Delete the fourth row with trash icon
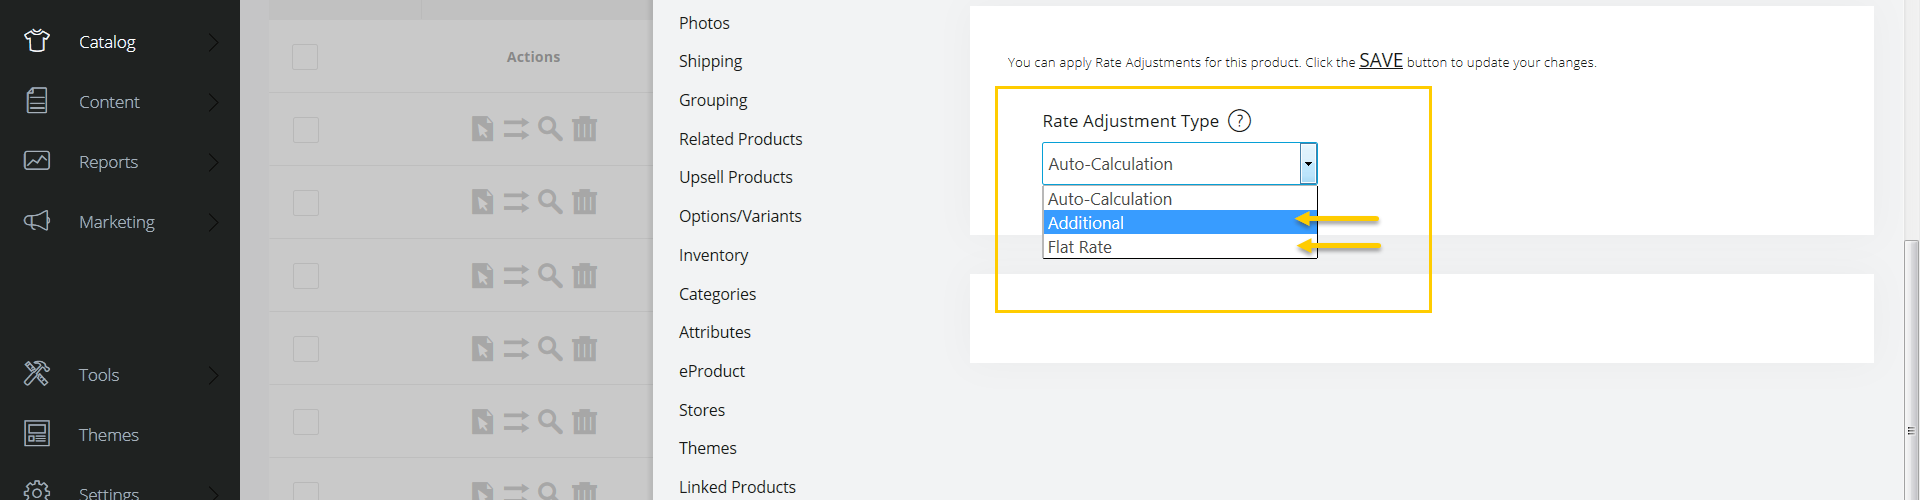 [584, 347]
